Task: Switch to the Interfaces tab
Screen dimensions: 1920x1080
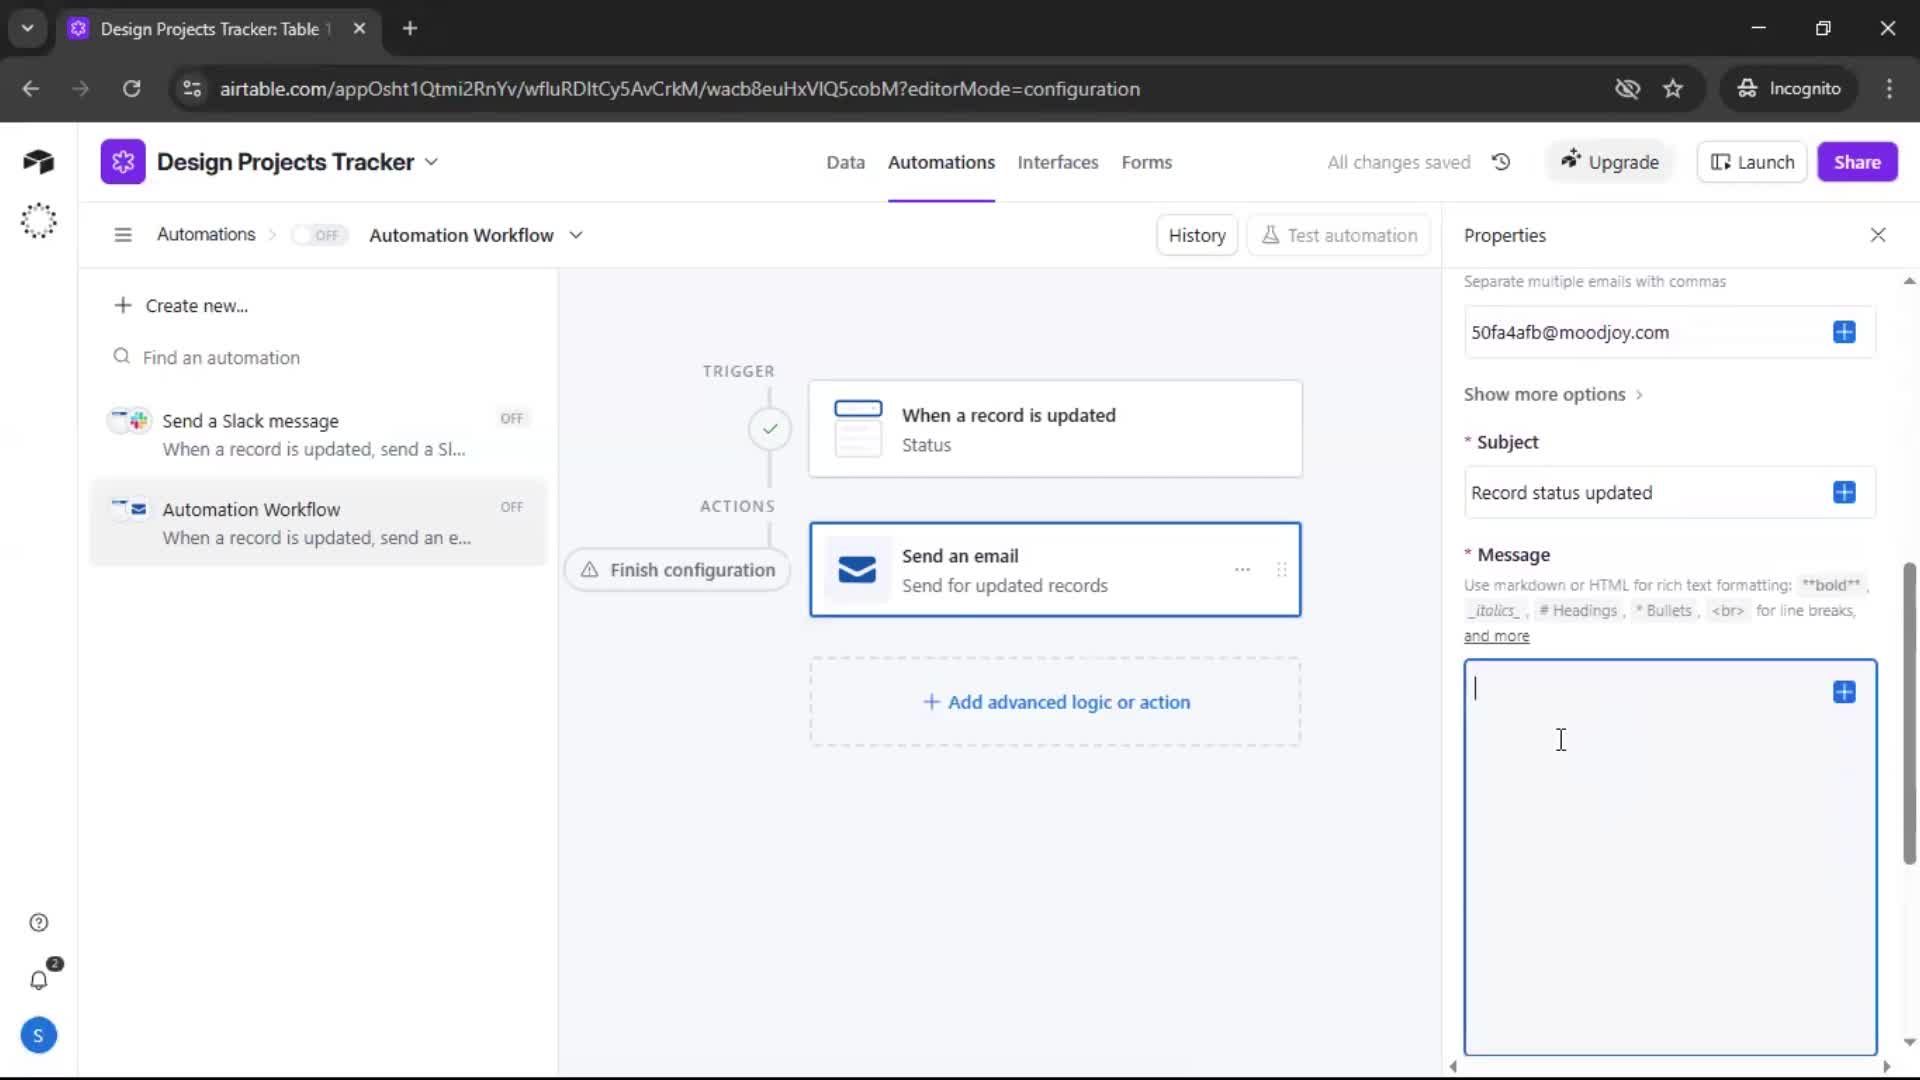Action: (1057, 162)
